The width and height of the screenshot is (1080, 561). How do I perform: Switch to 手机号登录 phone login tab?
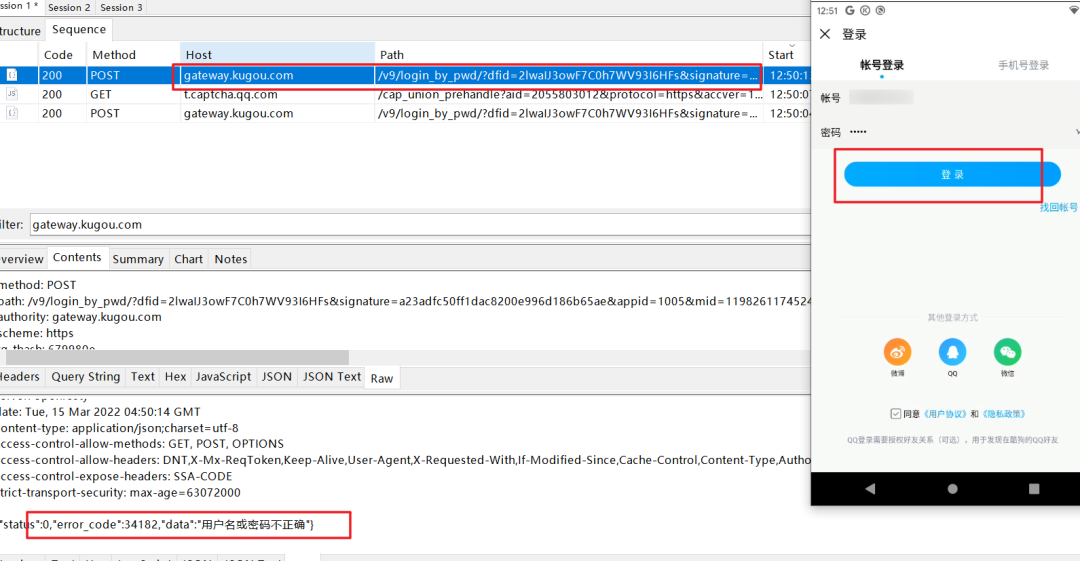1024,65
